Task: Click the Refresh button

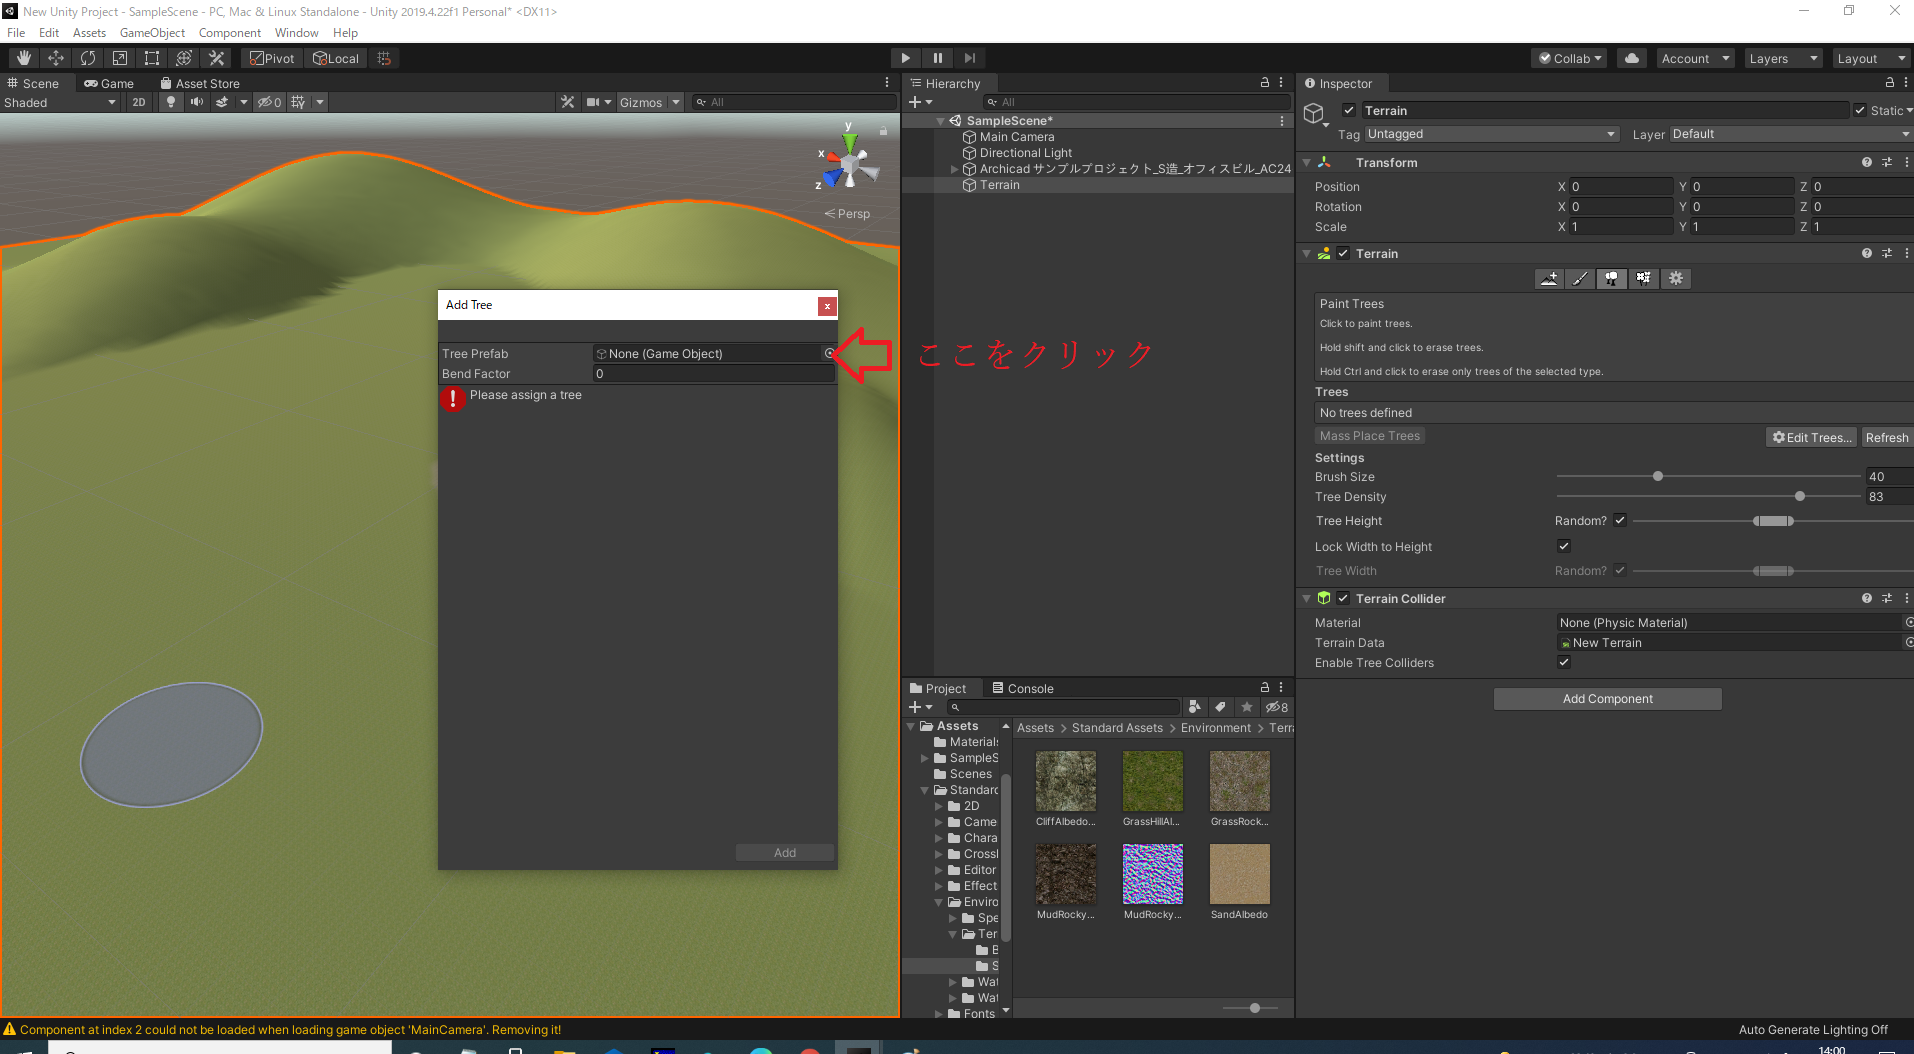Action: tap(1887, 437)
